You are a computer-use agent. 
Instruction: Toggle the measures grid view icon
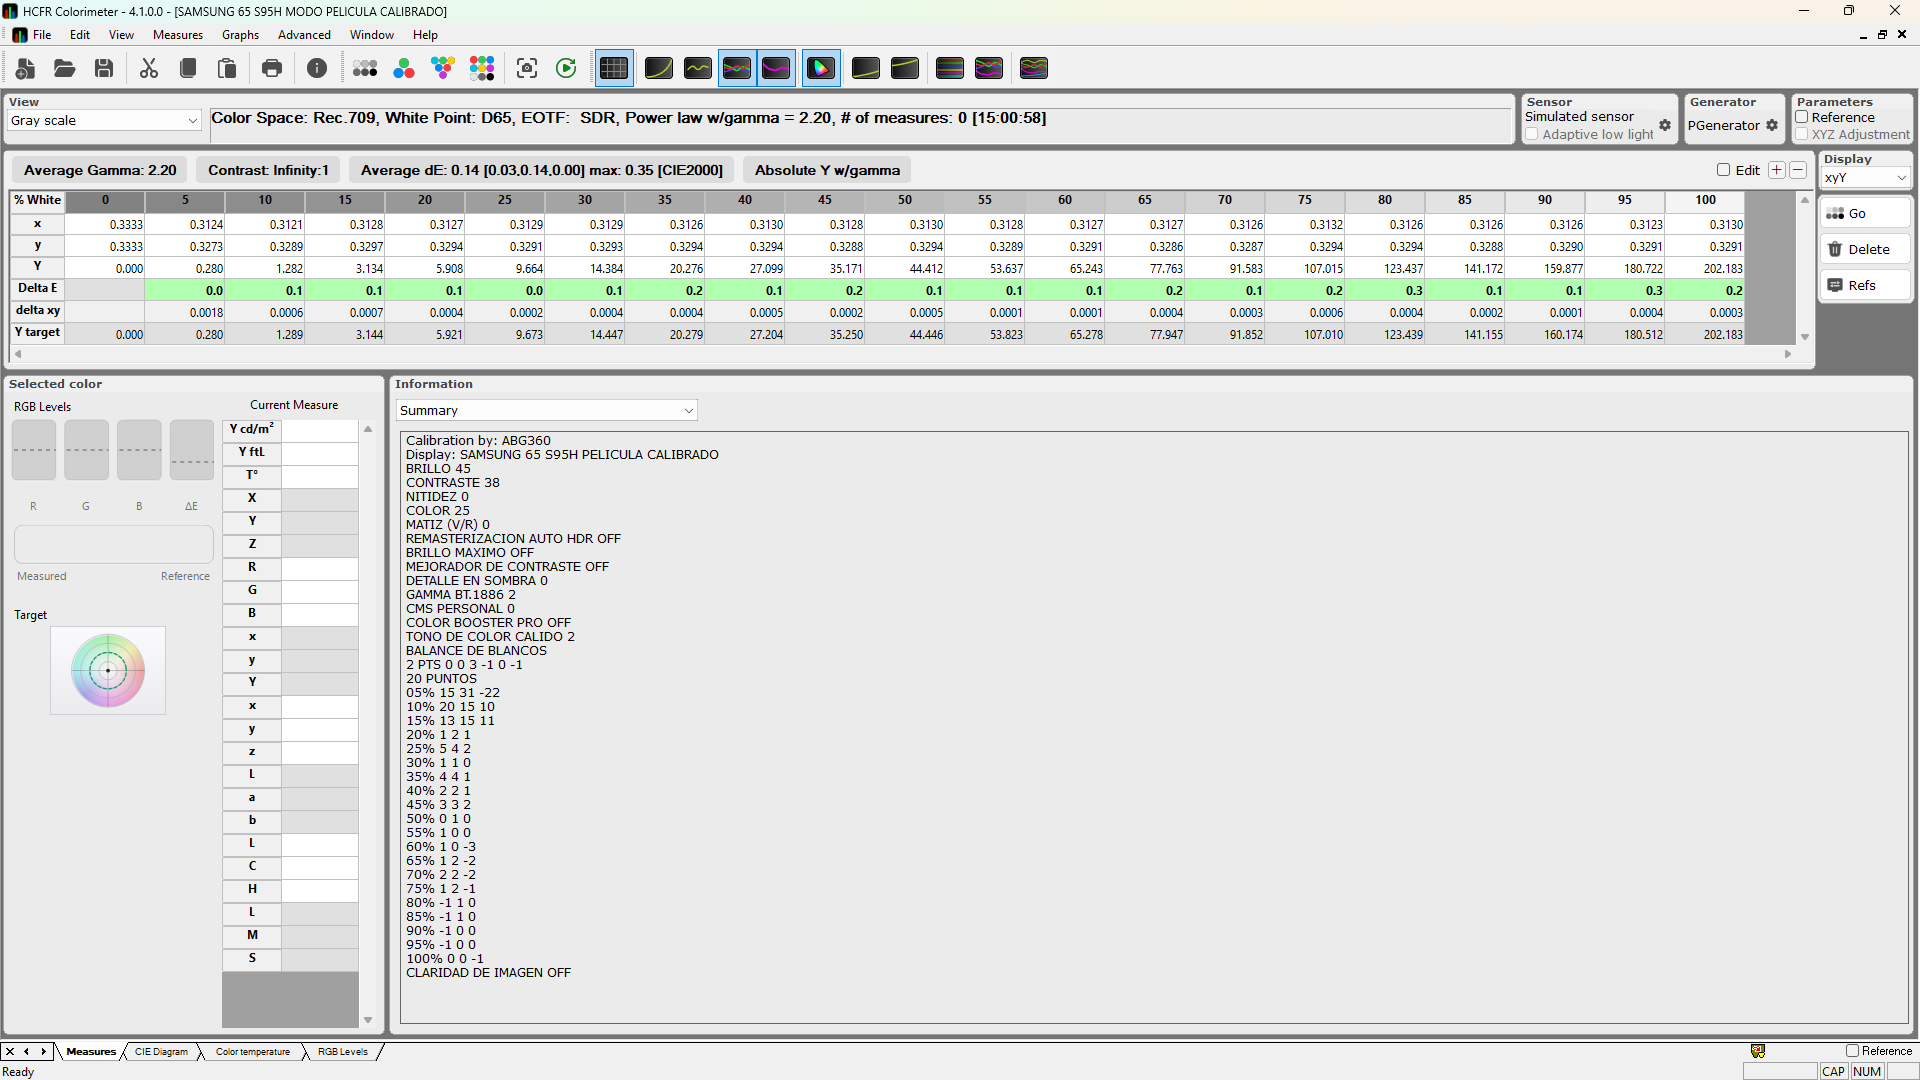click(614, 68)
